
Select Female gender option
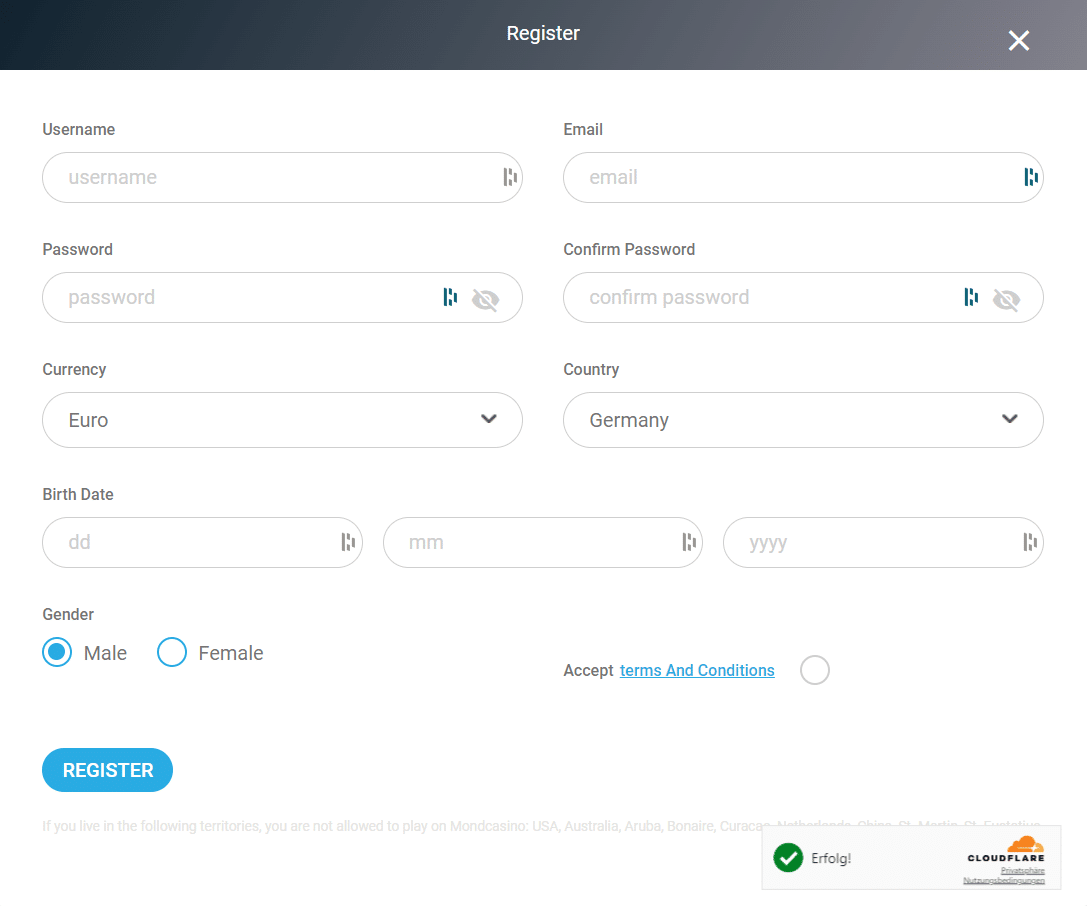173,653
